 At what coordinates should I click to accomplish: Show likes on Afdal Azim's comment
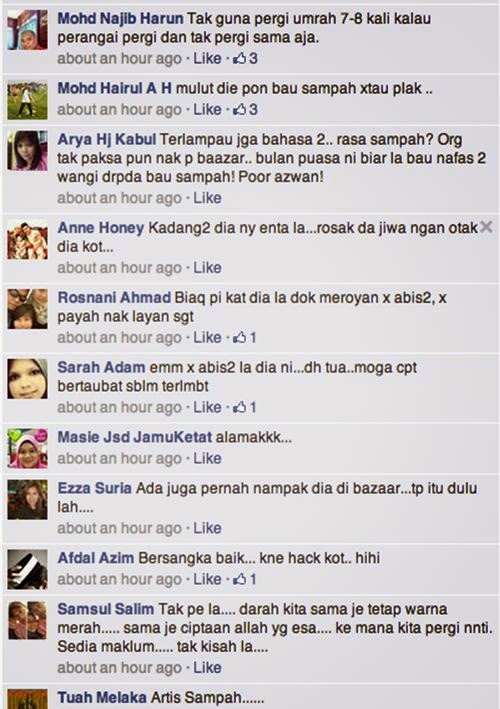245,579
